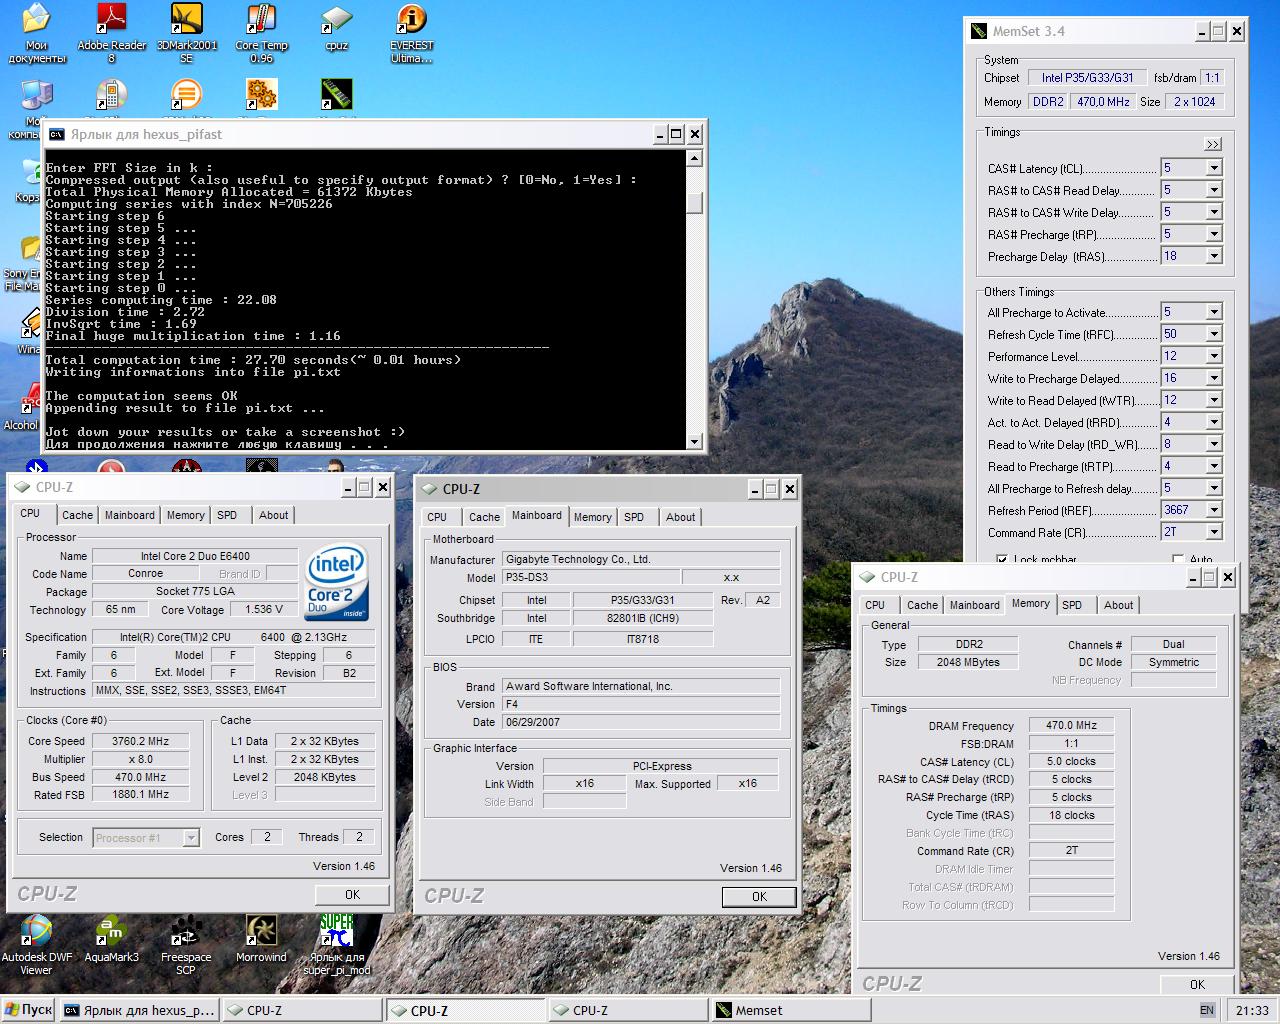Toggle the Auto checkbox in MemSet
The image size is (1280, 1024).
pos(1178,559)
